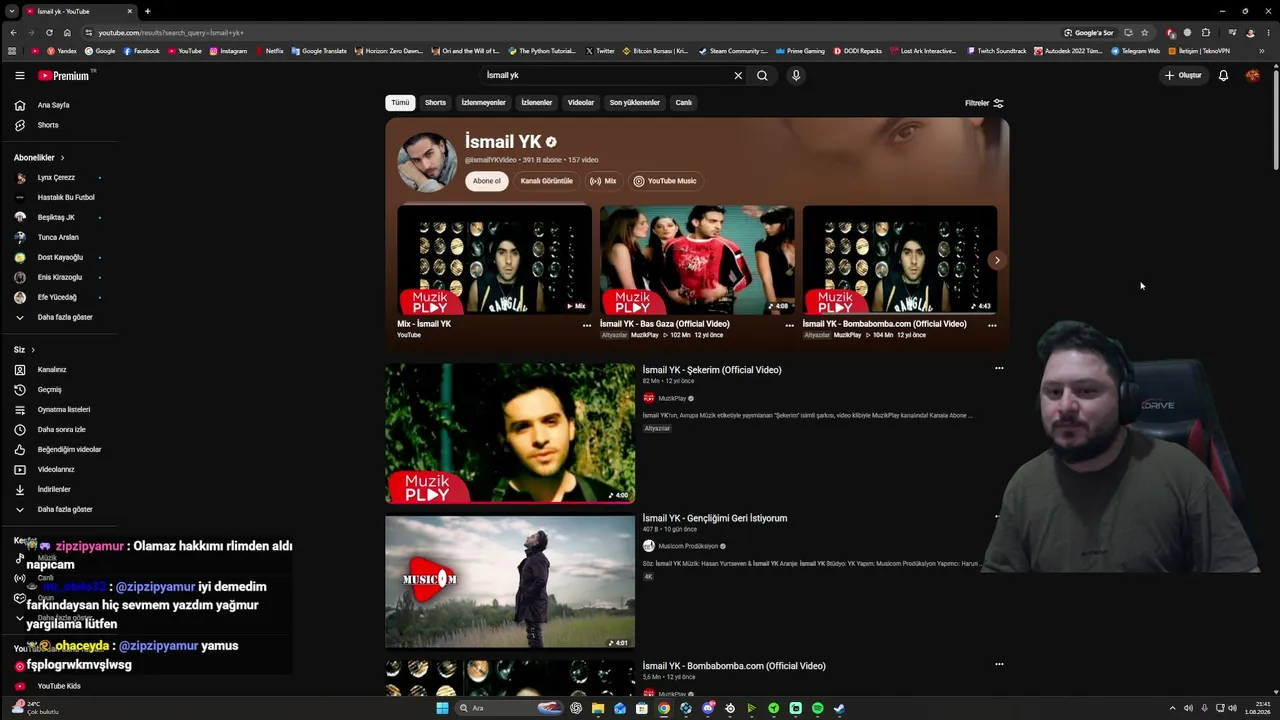
Task: Reload the page in Chrome
Action: coord(49,32)
